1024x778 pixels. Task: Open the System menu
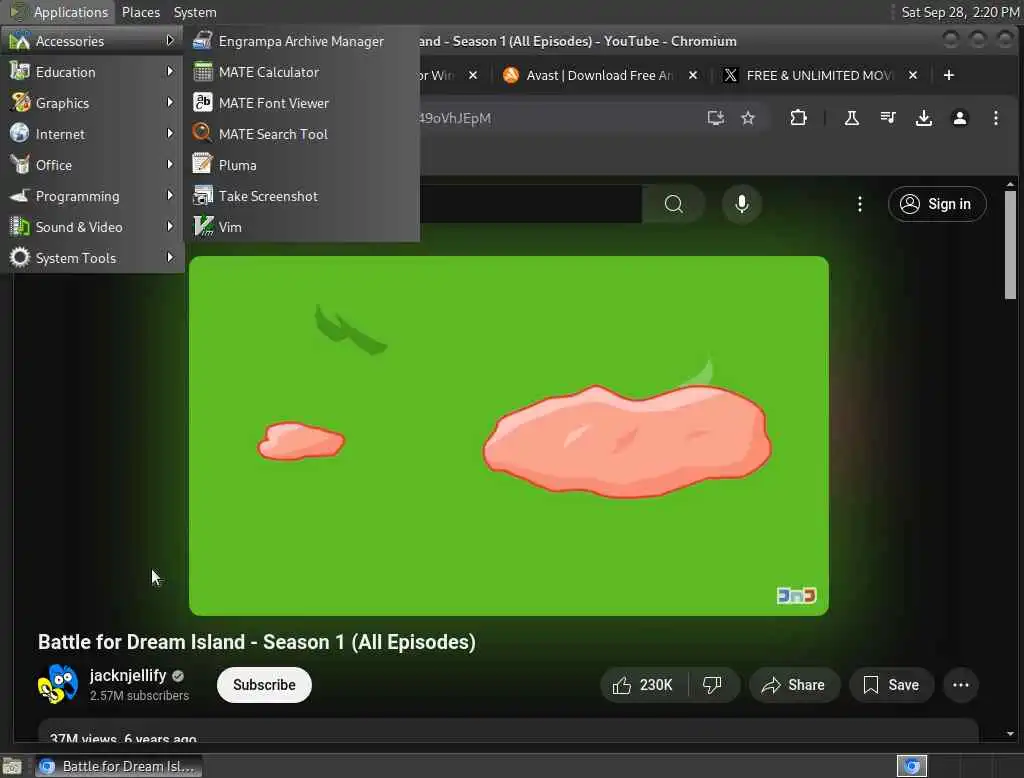pos(195,12)
